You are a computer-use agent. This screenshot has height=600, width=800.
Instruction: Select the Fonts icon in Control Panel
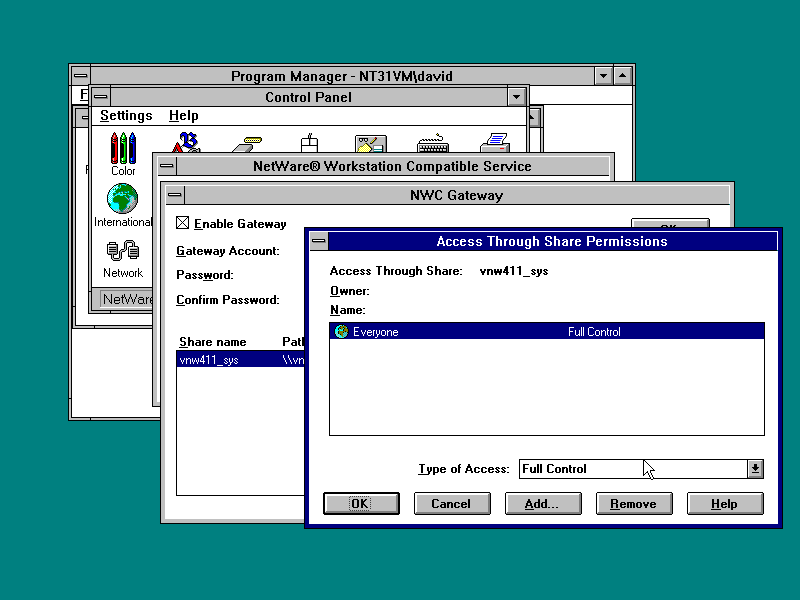[186, 142]
